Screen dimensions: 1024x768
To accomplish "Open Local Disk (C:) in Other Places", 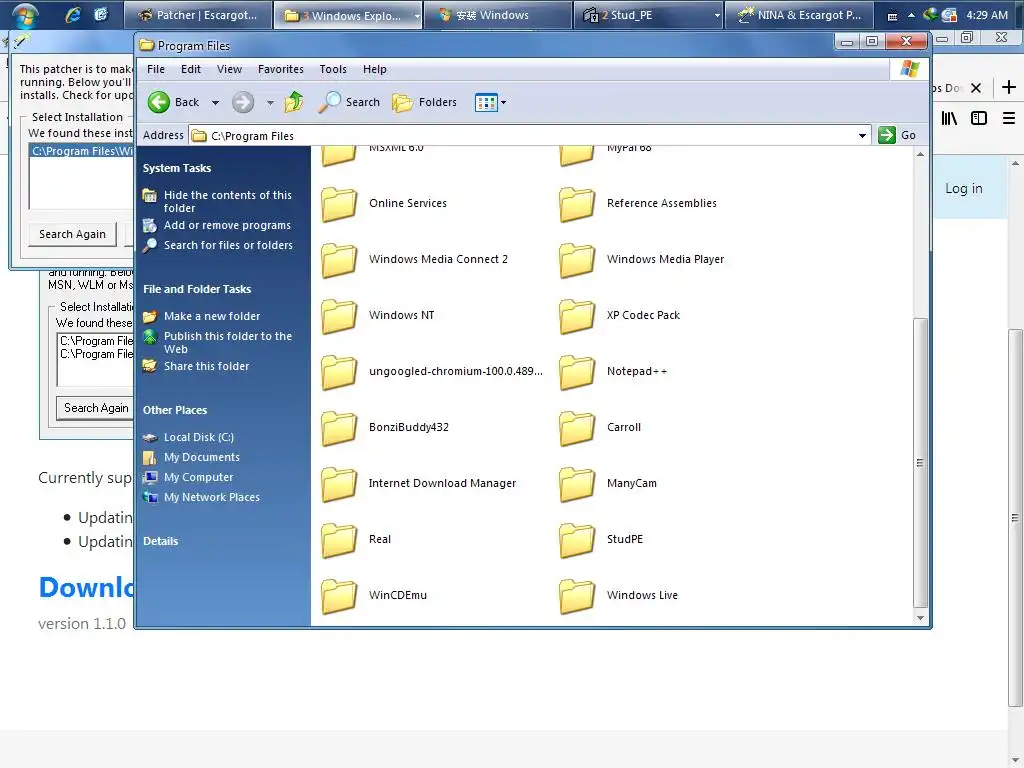I will [199, 438].
